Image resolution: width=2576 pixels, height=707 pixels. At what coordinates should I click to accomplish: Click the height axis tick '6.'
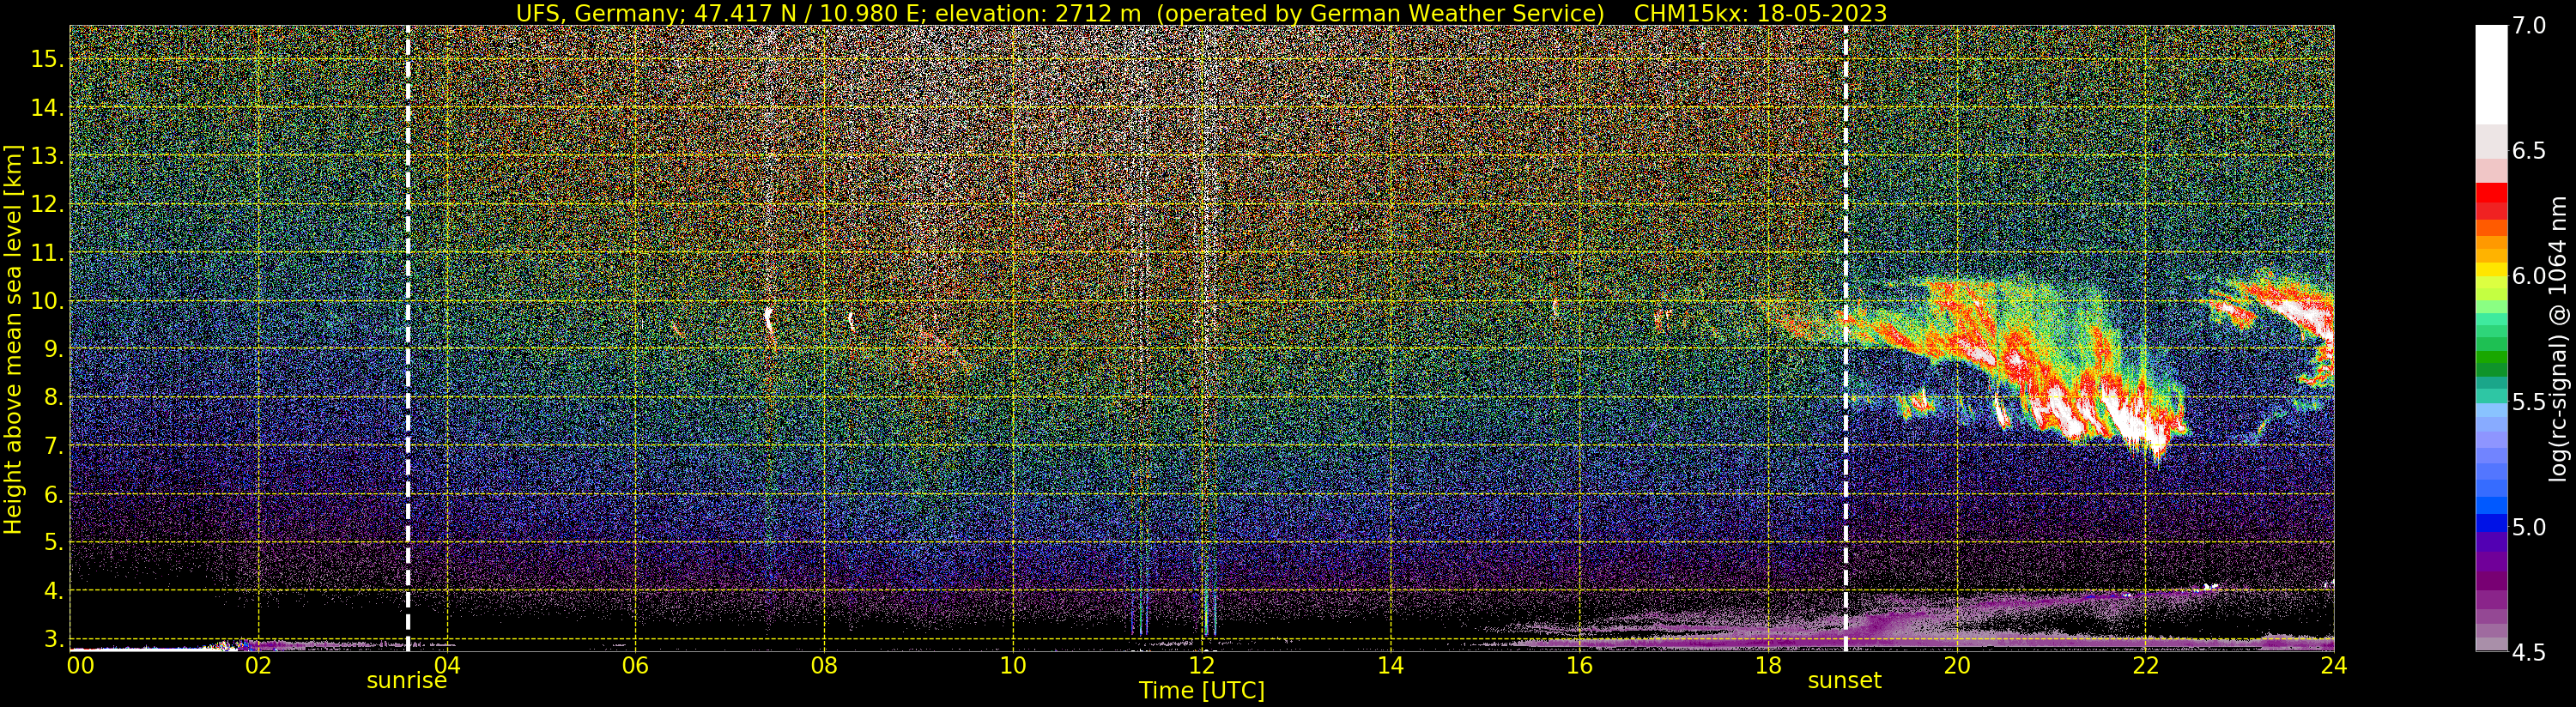pos(54,494)
